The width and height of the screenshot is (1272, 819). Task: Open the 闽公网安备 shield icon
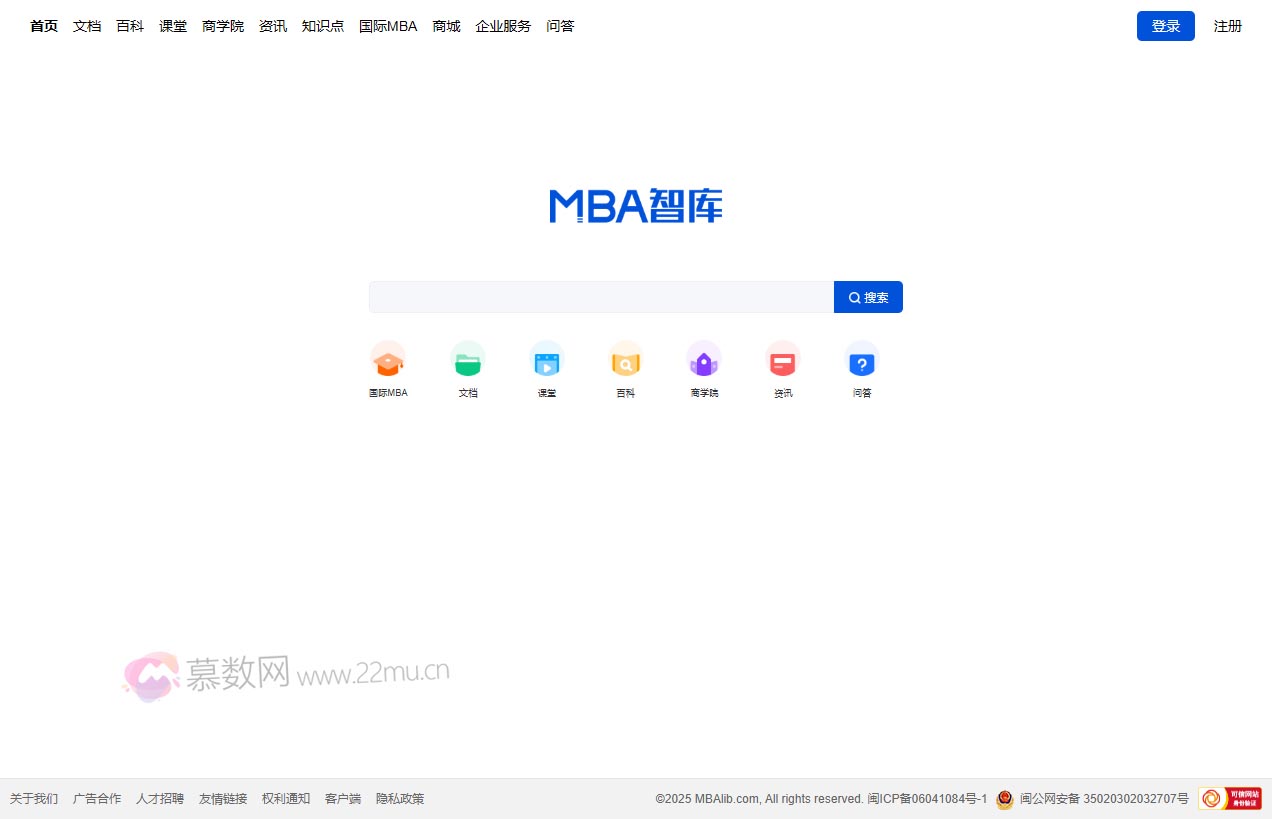click(x=1003, y=798)
